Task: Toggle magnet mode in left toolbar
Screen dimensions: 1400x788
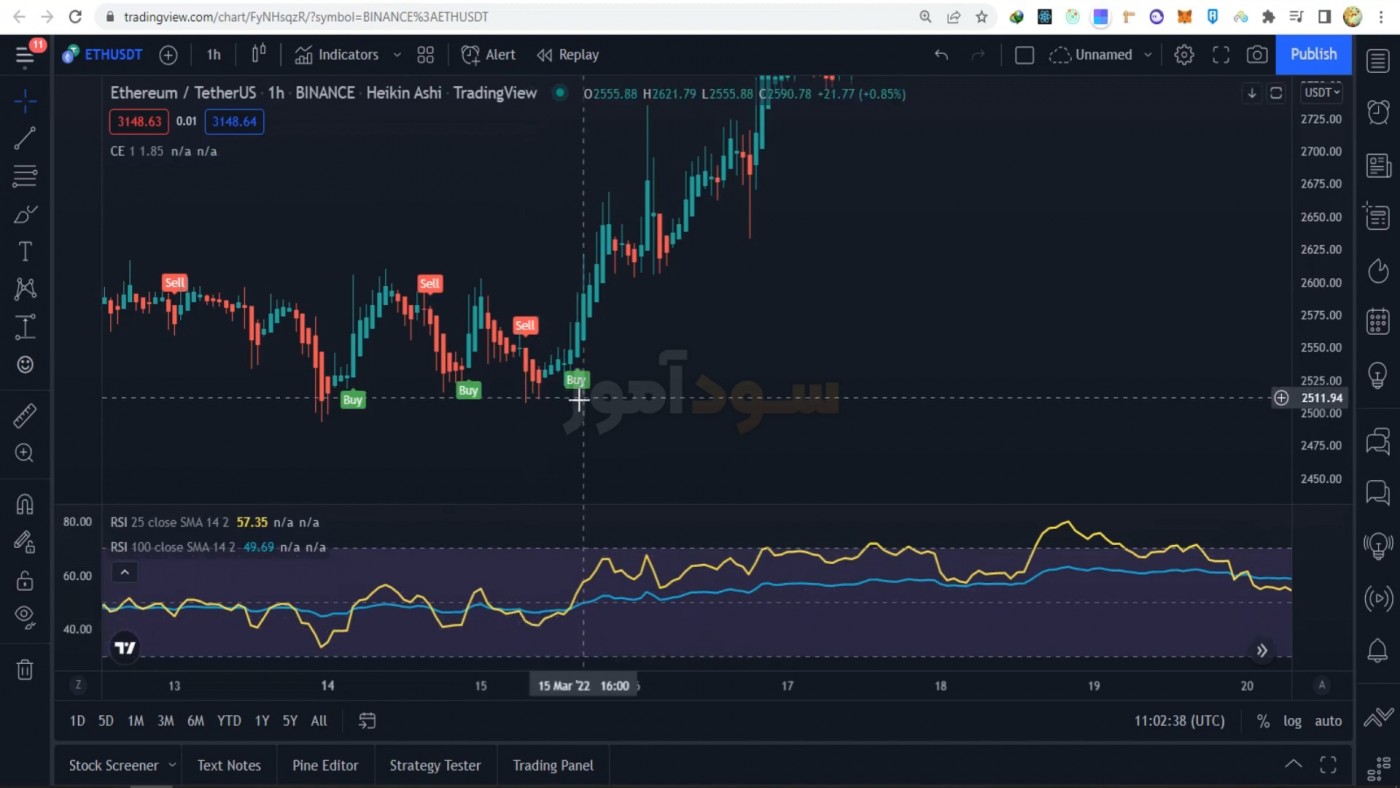Action: coord(25,504)
